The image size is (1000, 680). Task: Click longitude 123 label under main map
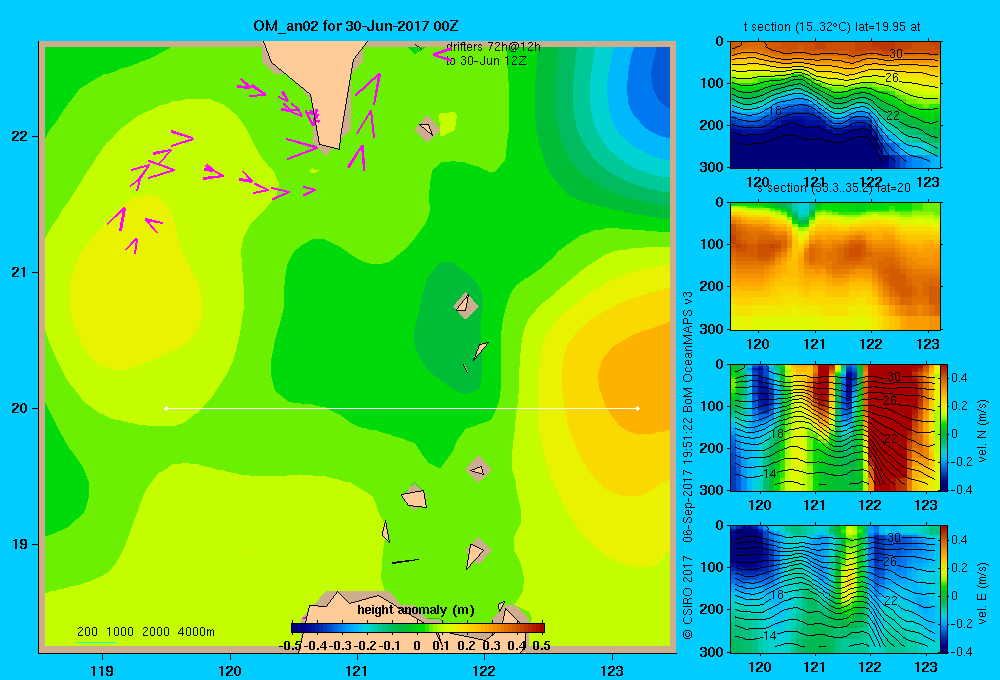(x=612, y=670)
